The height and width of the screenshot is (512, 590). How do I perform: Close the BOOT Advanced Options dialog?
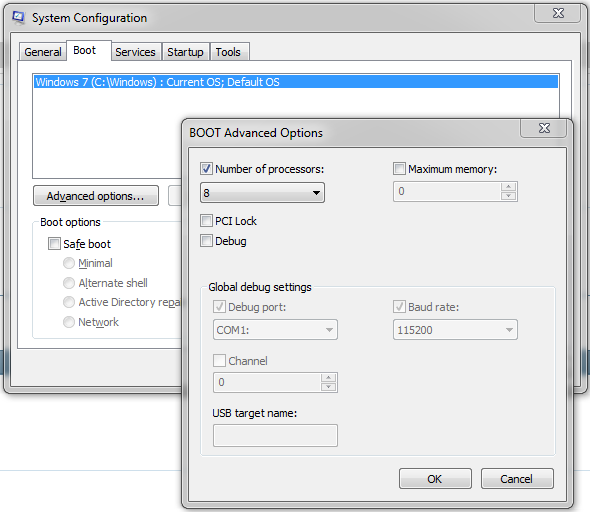tap(544, 128)
